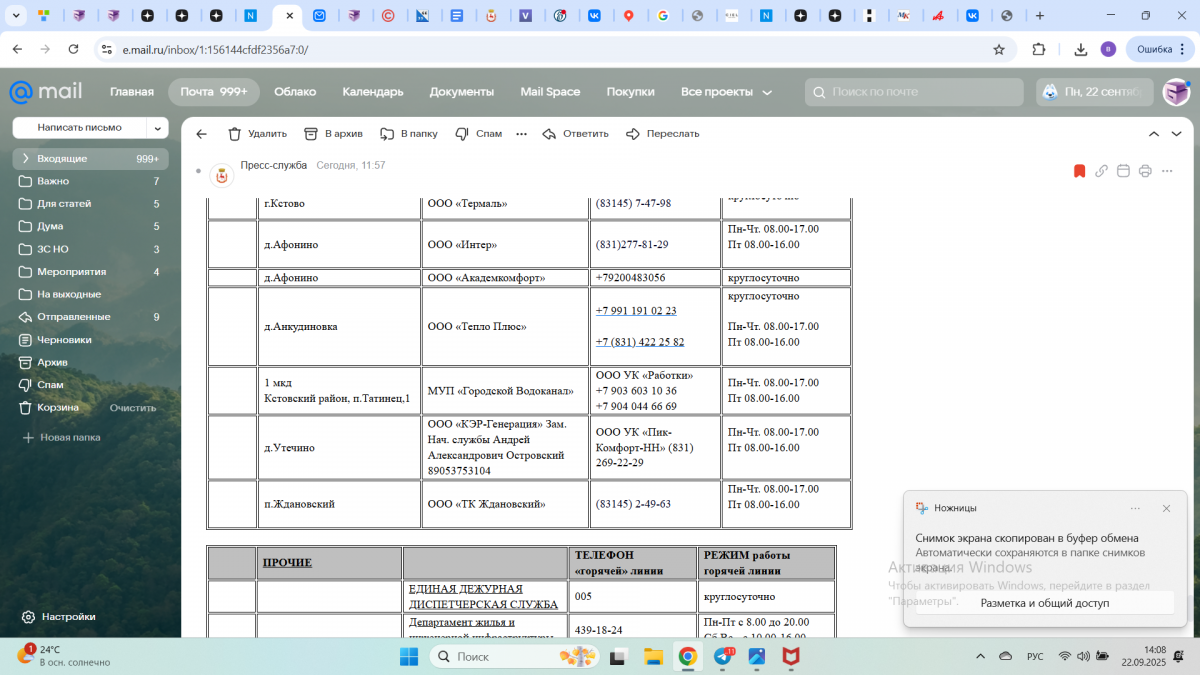
Task: Open mailbox Настройки
Action: click(x=58, y=617)
